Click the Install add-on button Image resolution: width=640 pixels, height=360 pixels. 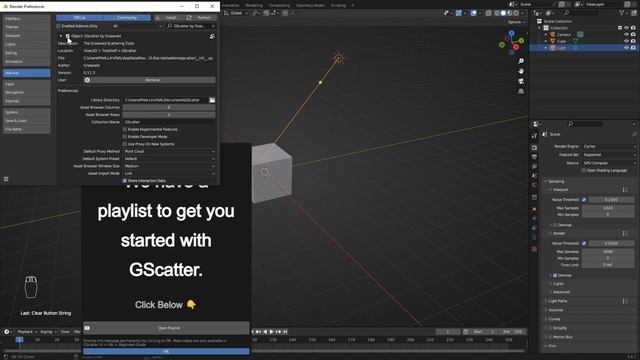pos(168,18)
